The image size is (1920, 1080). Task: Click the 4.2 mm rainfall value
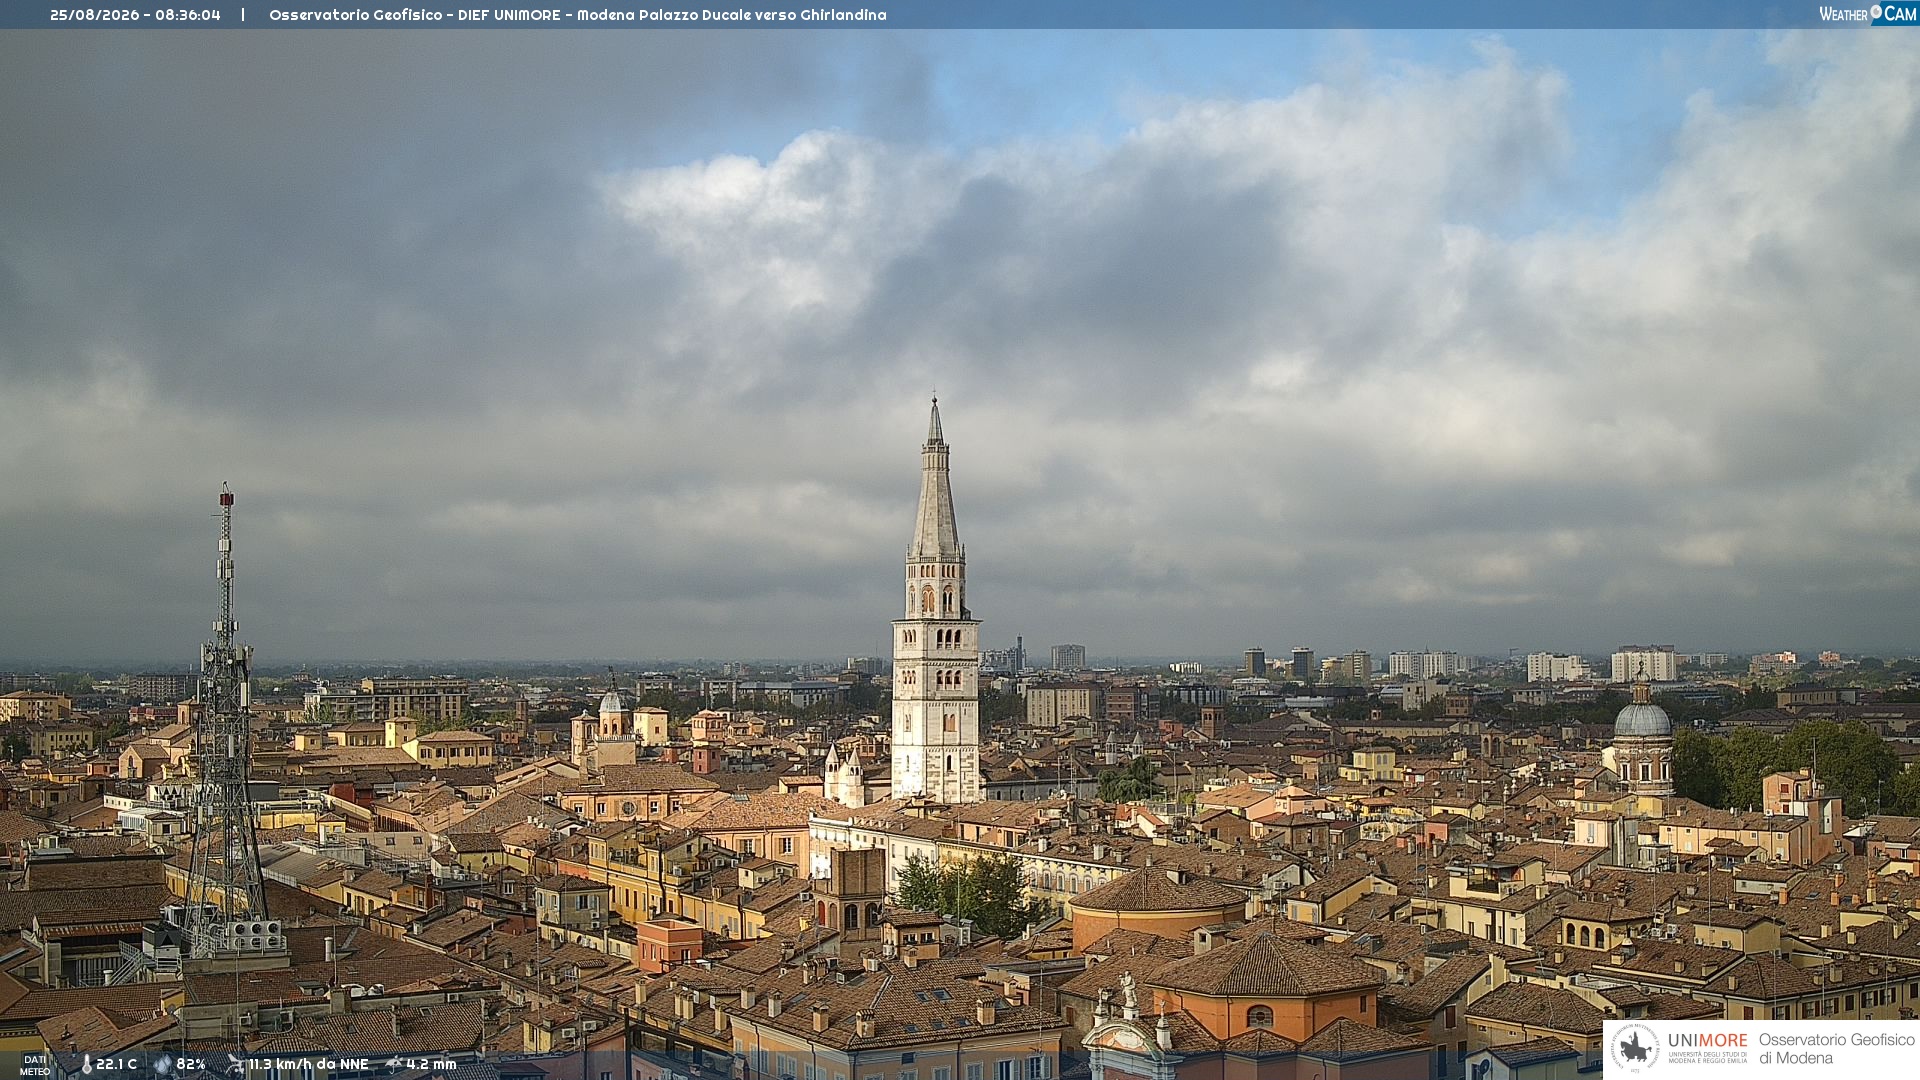pos(431,1064)
